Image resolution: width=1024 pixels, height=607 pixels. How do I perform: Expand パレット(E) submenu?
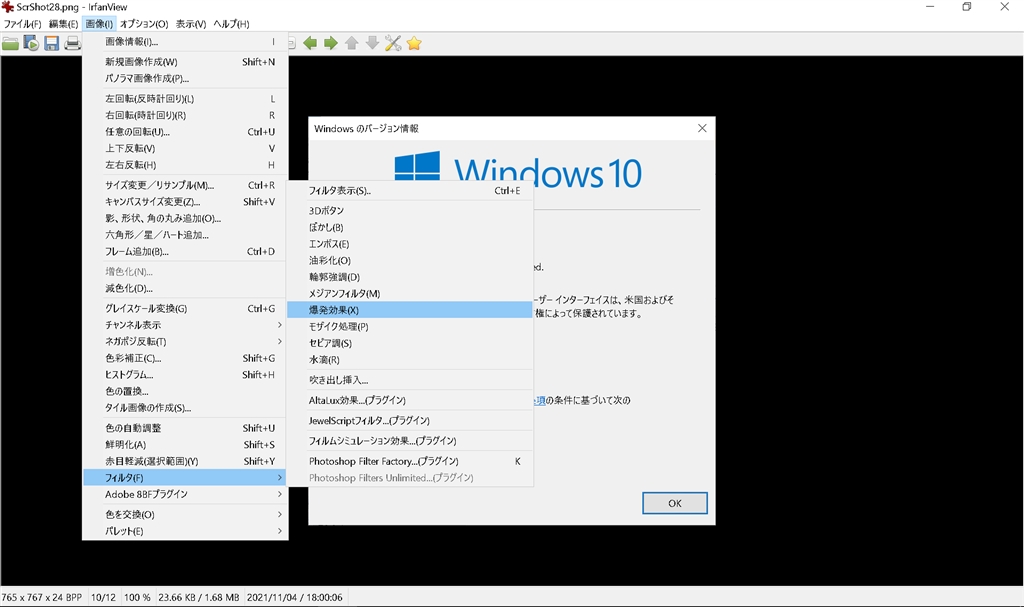pos(185,531)
